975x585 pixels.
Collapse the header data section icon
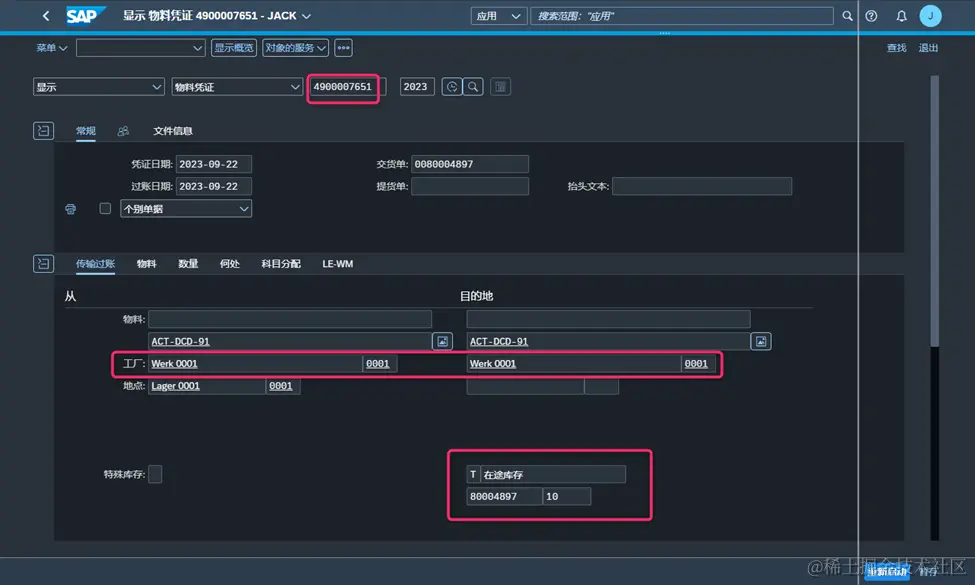[x=43, y=131]
